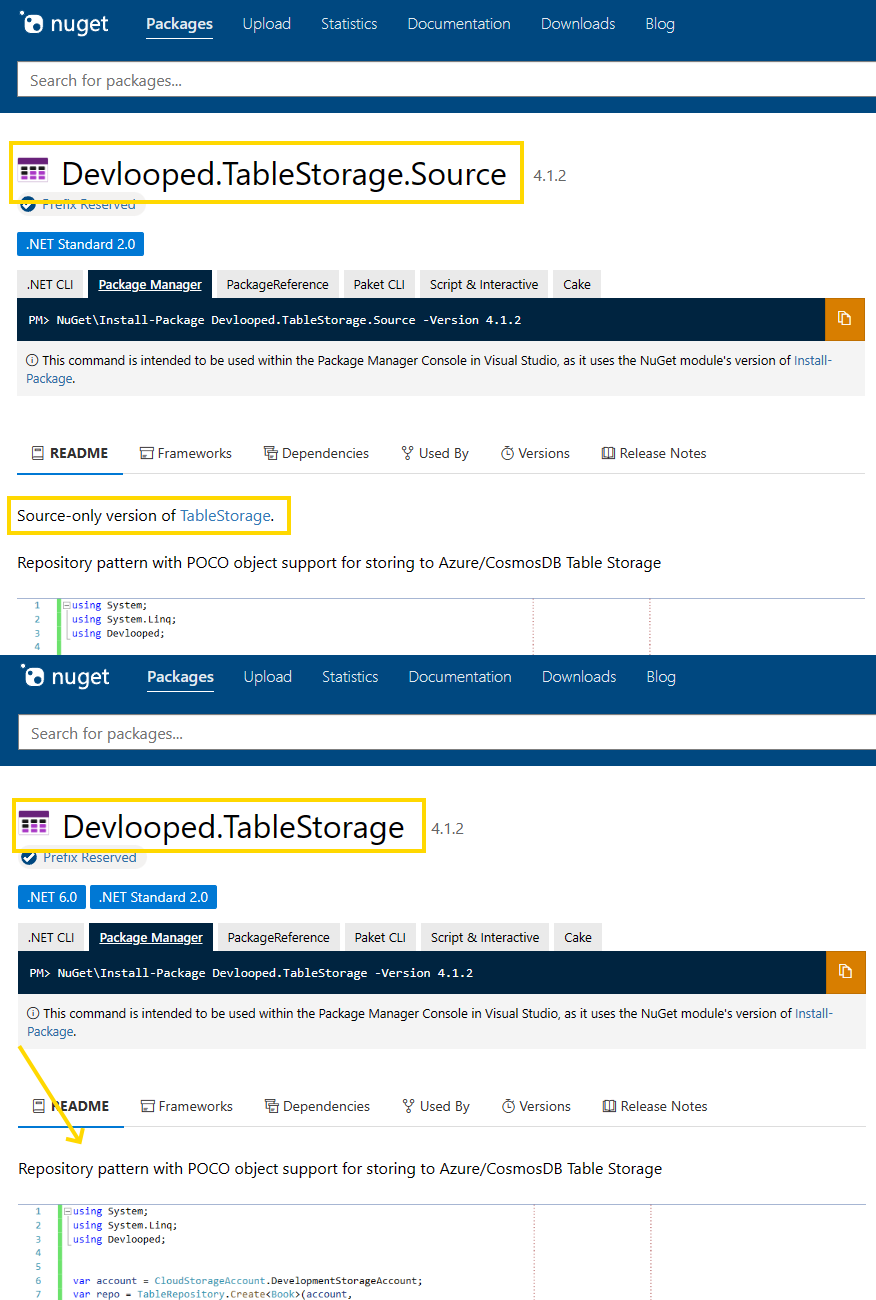Select the PackageReference tab for the Source package
876x1300 pixels.
tap(277, 284)
